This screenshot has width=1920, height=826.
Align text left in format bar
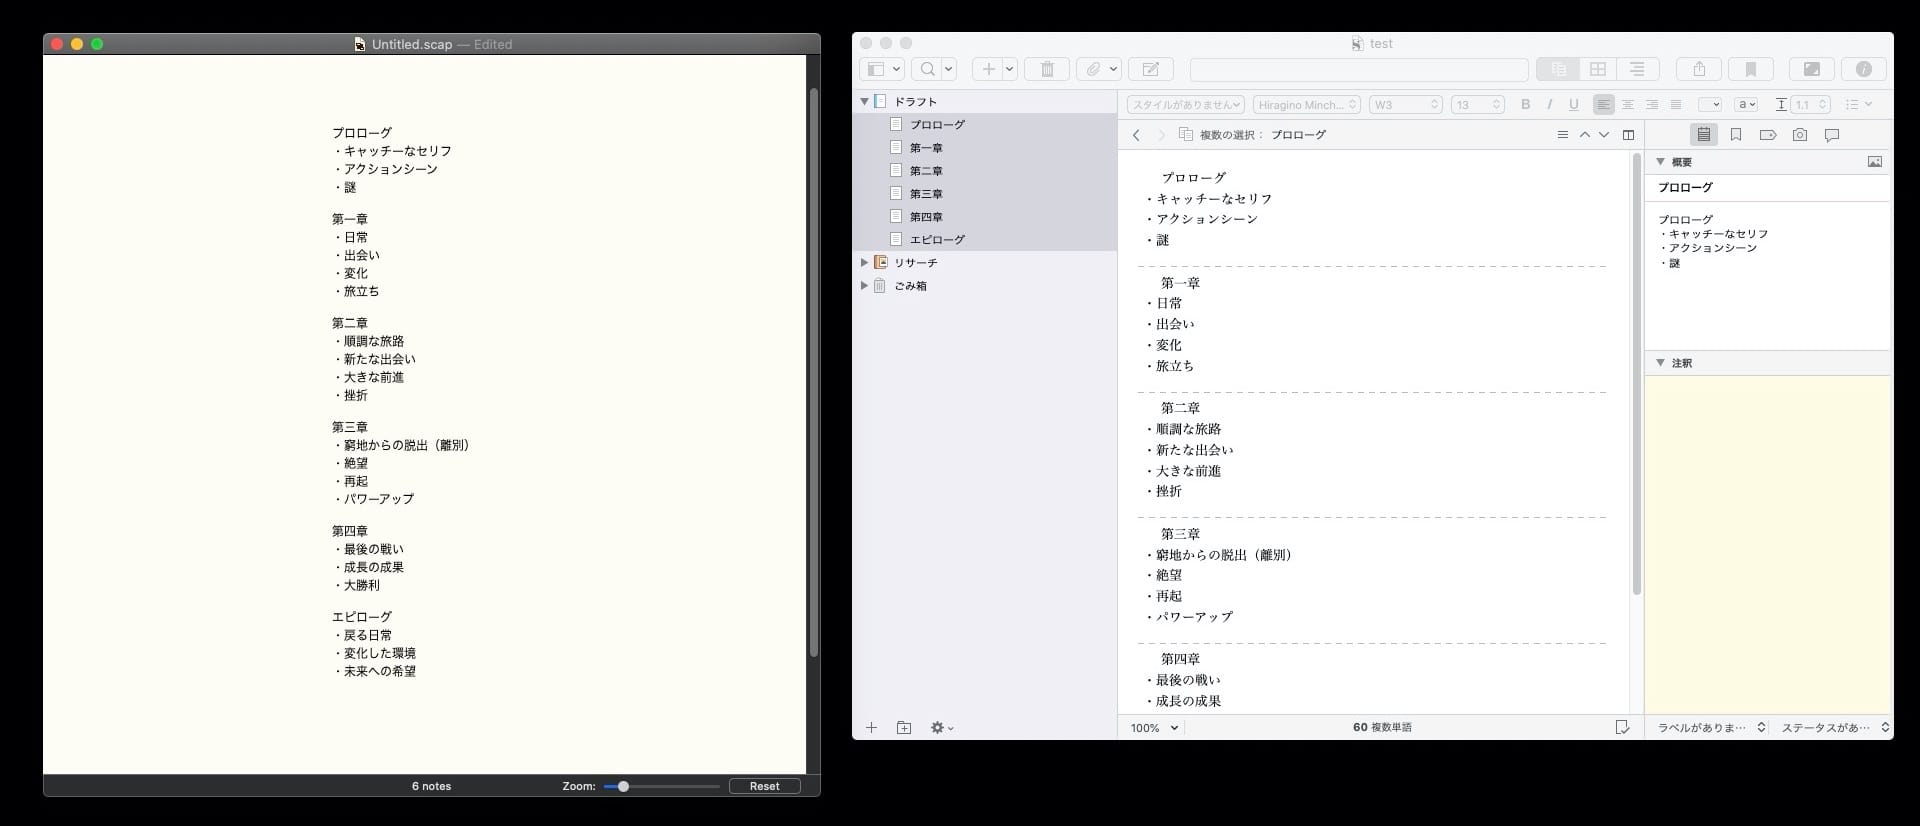pos(1604,104)
